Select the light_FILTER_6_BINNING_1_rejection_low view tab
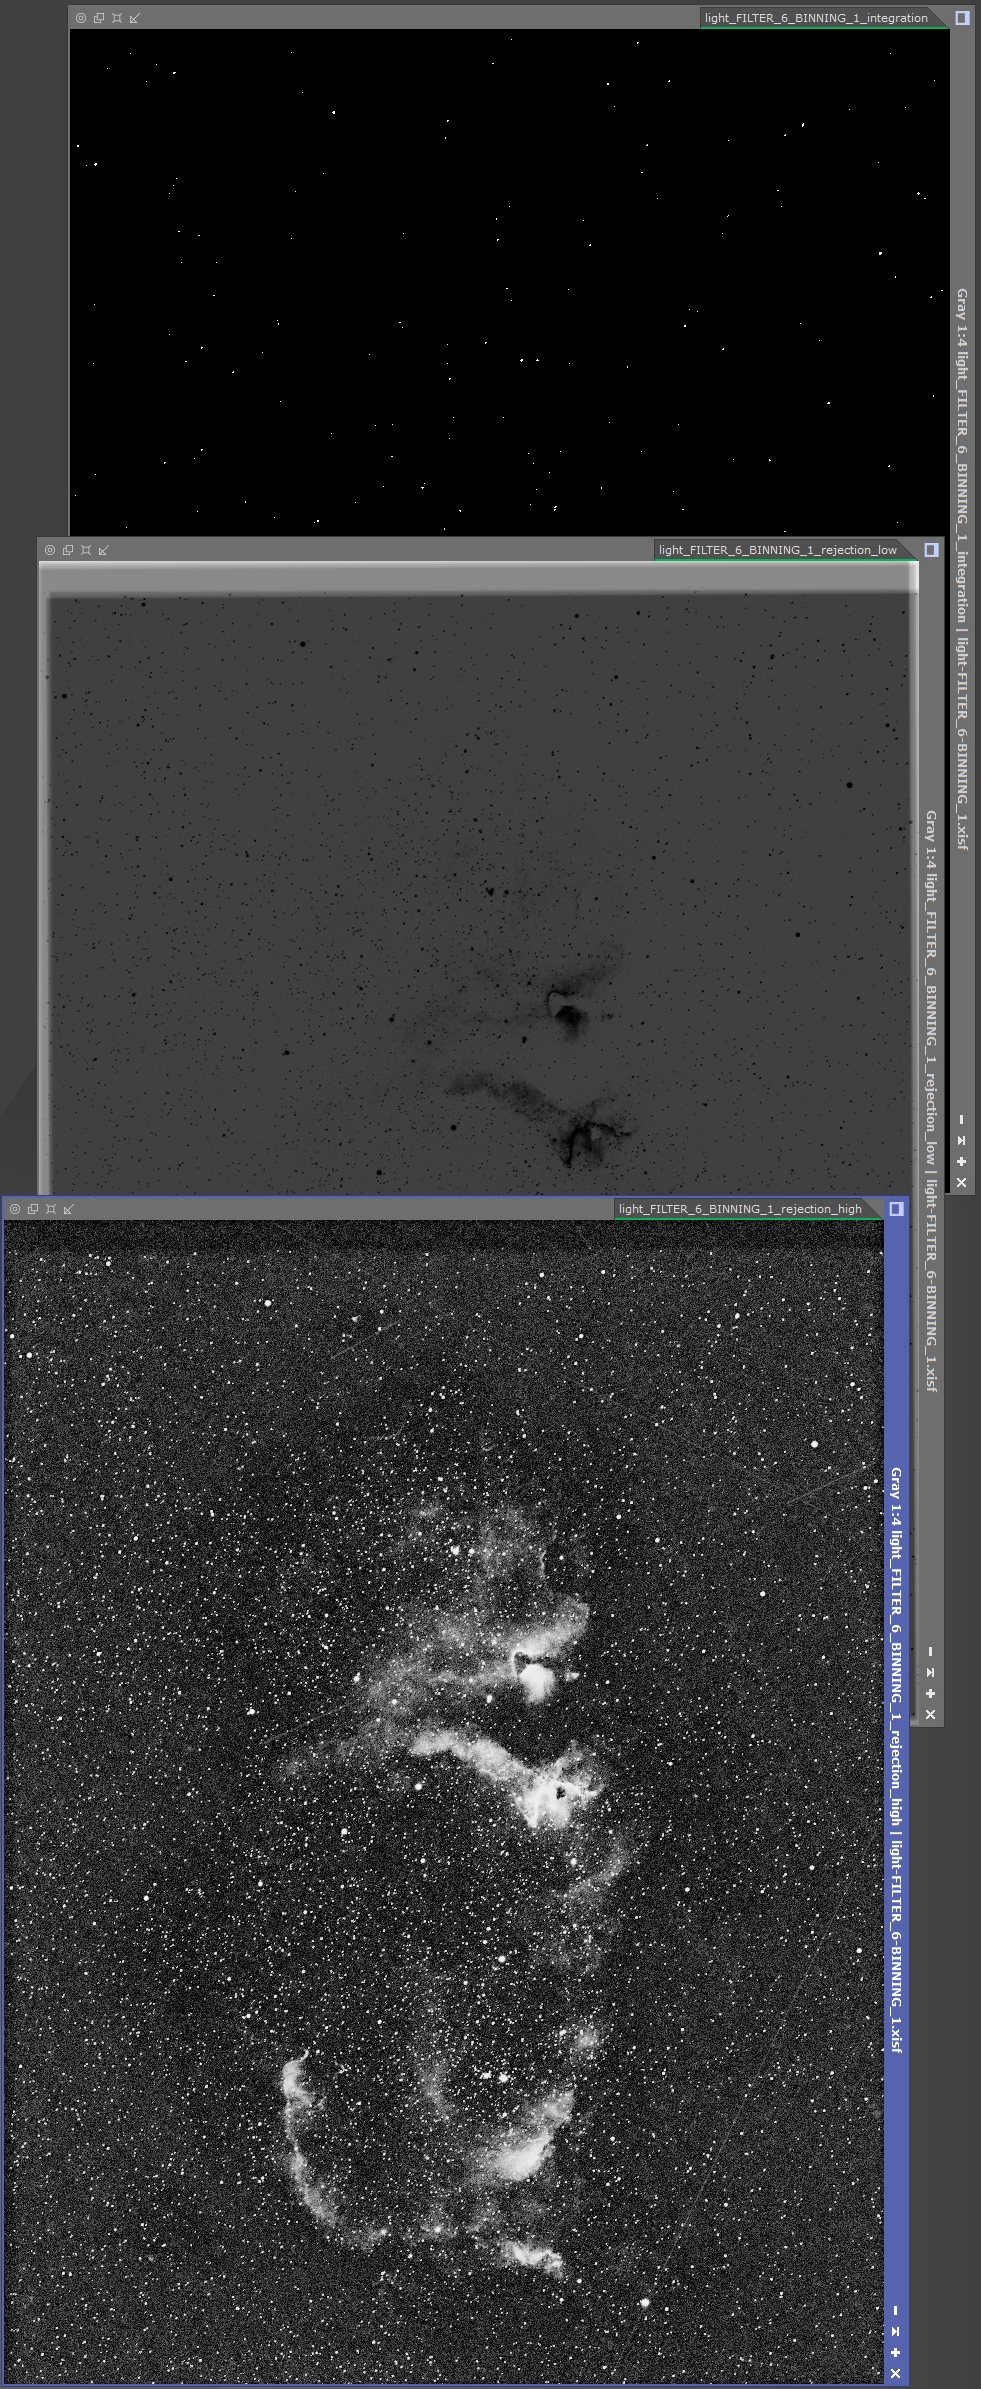The height and width of the screenshot is (2389, 981). (777, 550)
